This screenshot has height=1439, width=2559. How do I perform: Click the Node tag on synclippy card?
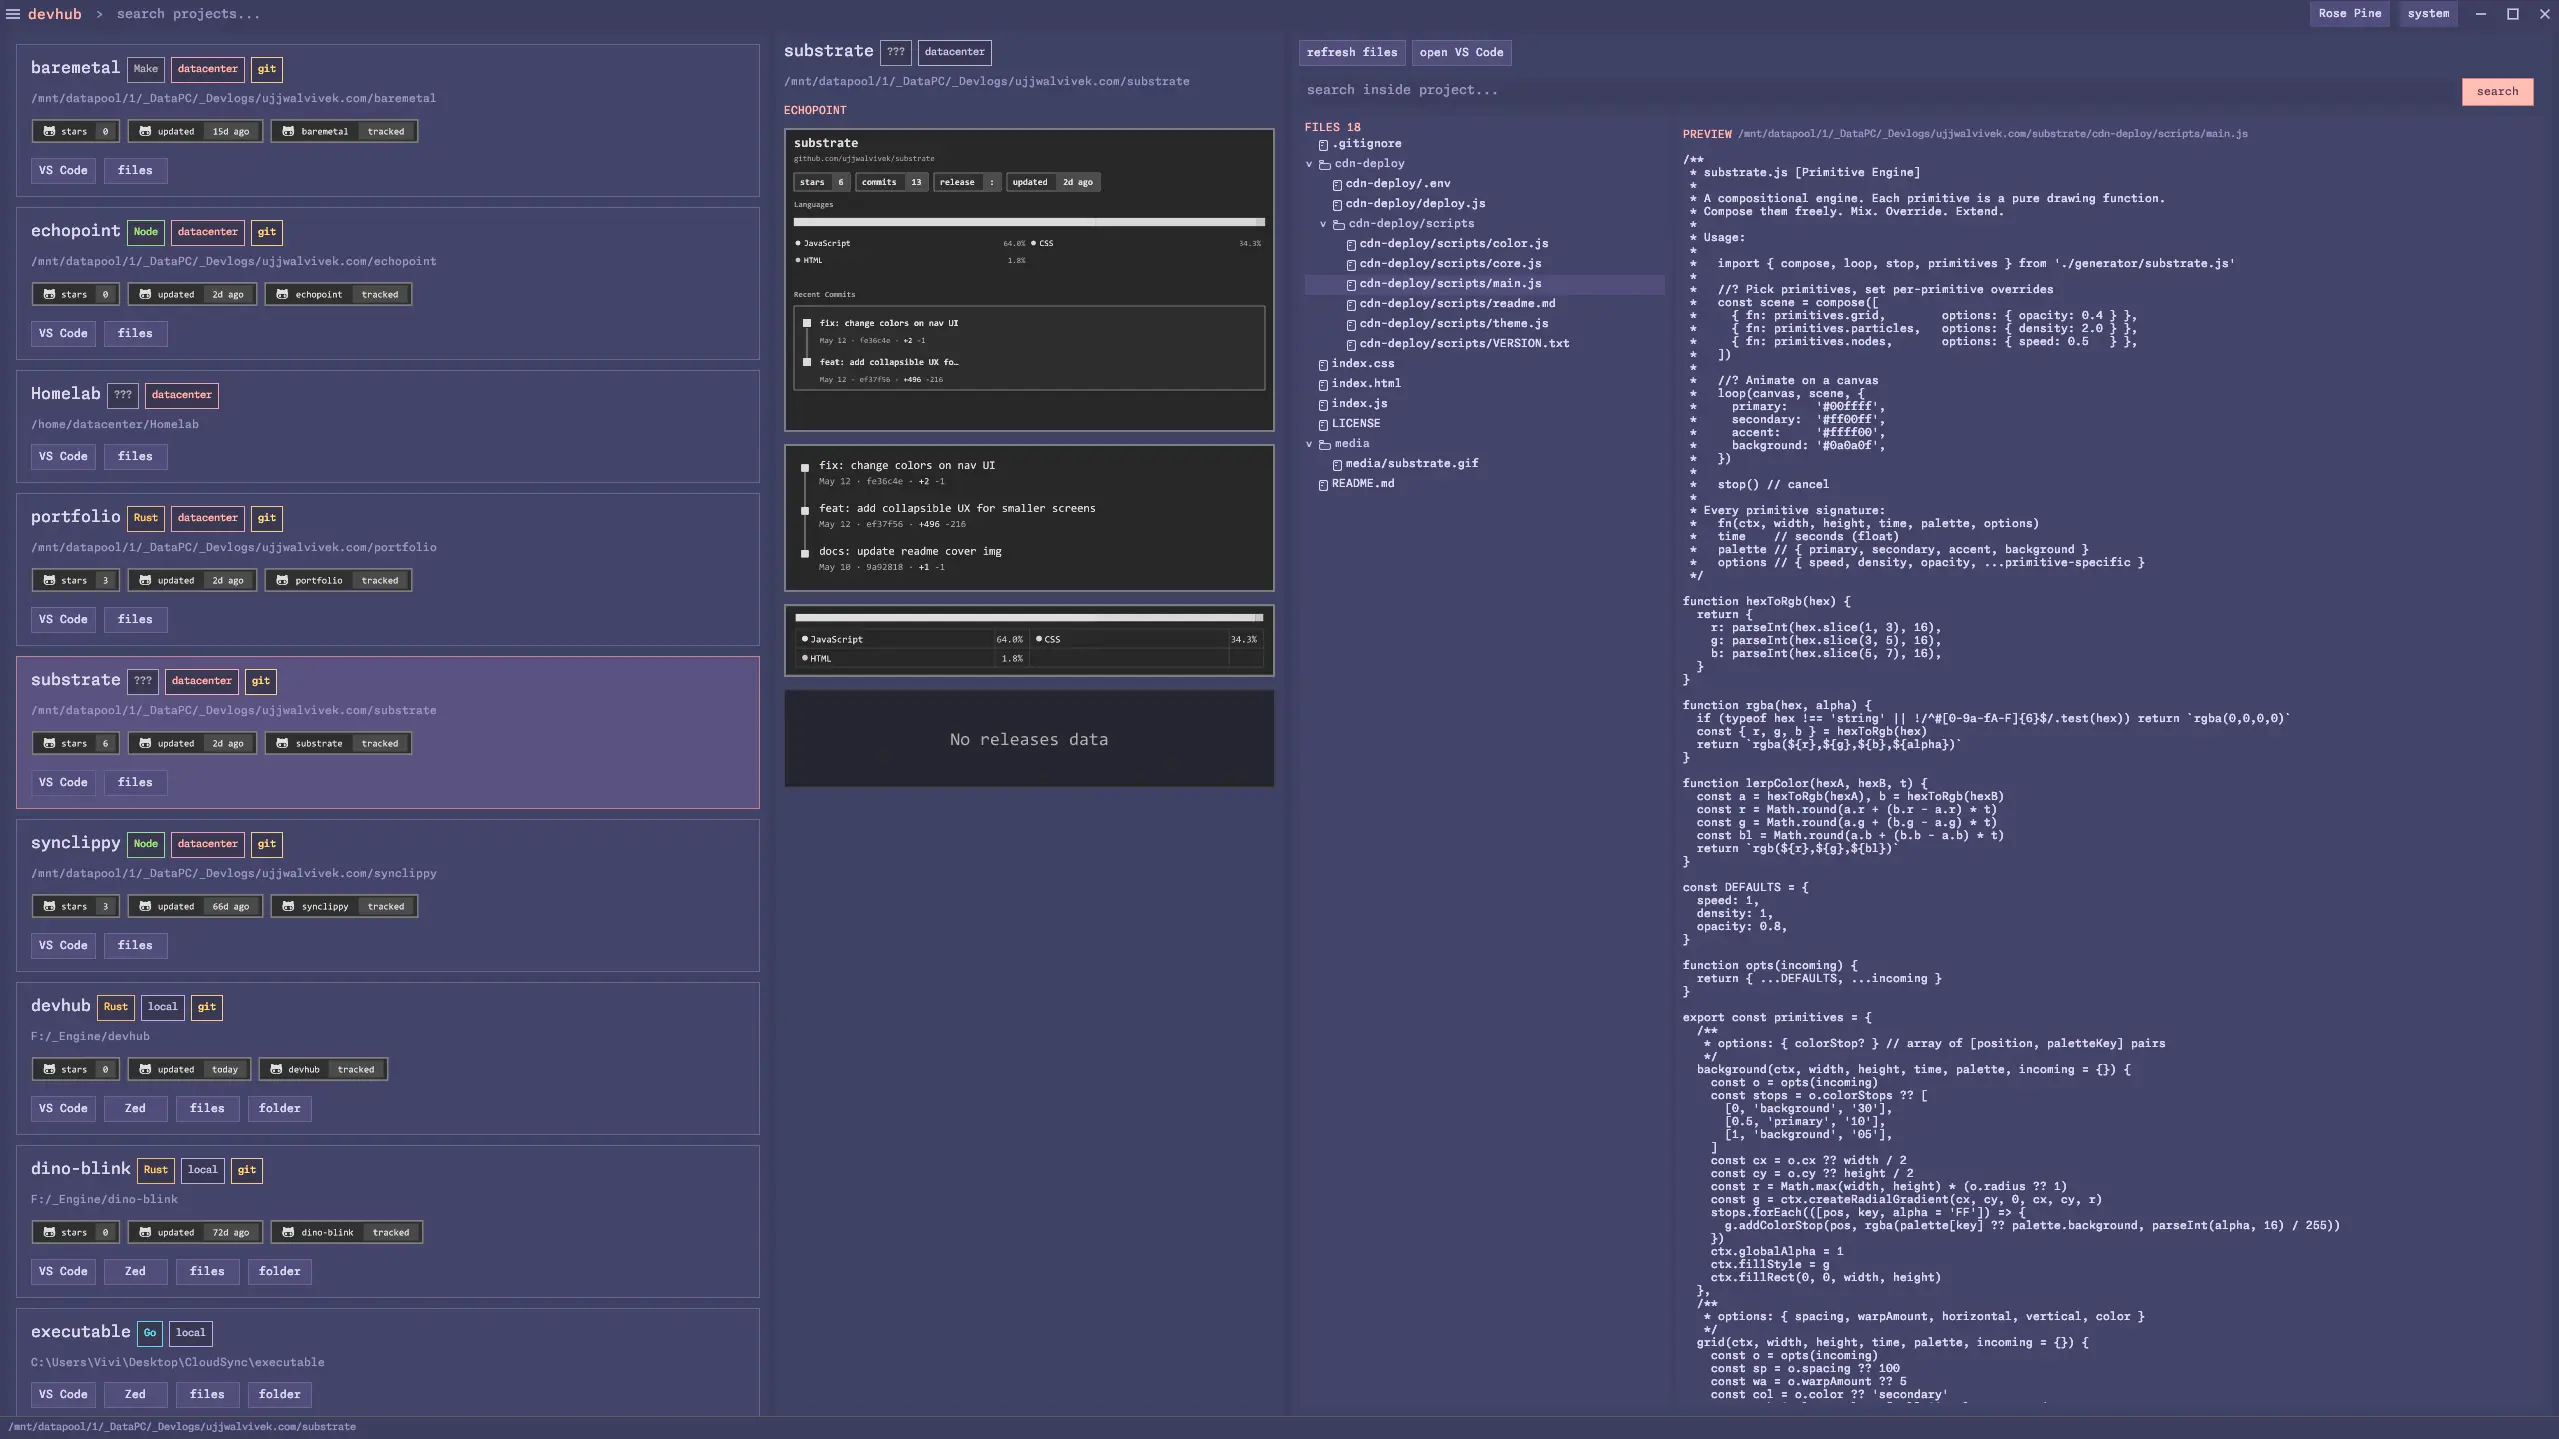click(x=145, y=844)
